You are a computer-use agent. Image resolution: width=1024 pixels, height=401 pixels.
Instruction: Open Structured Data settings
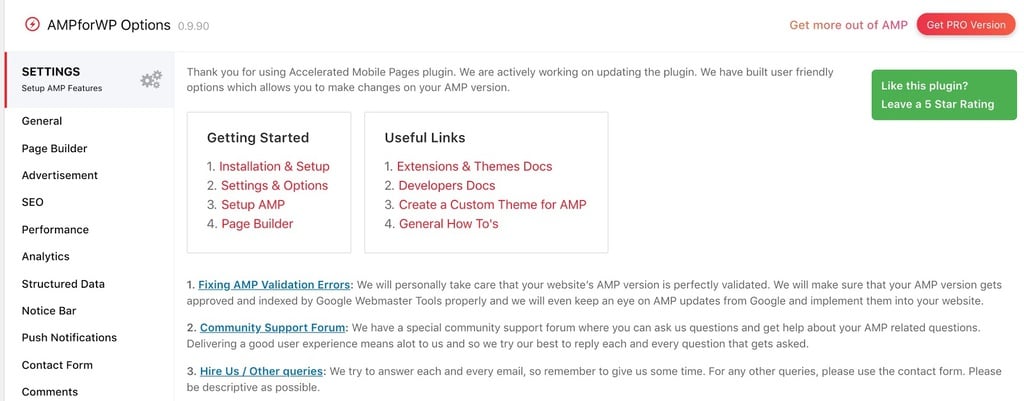pyautogui.click(x=63, y=283)
